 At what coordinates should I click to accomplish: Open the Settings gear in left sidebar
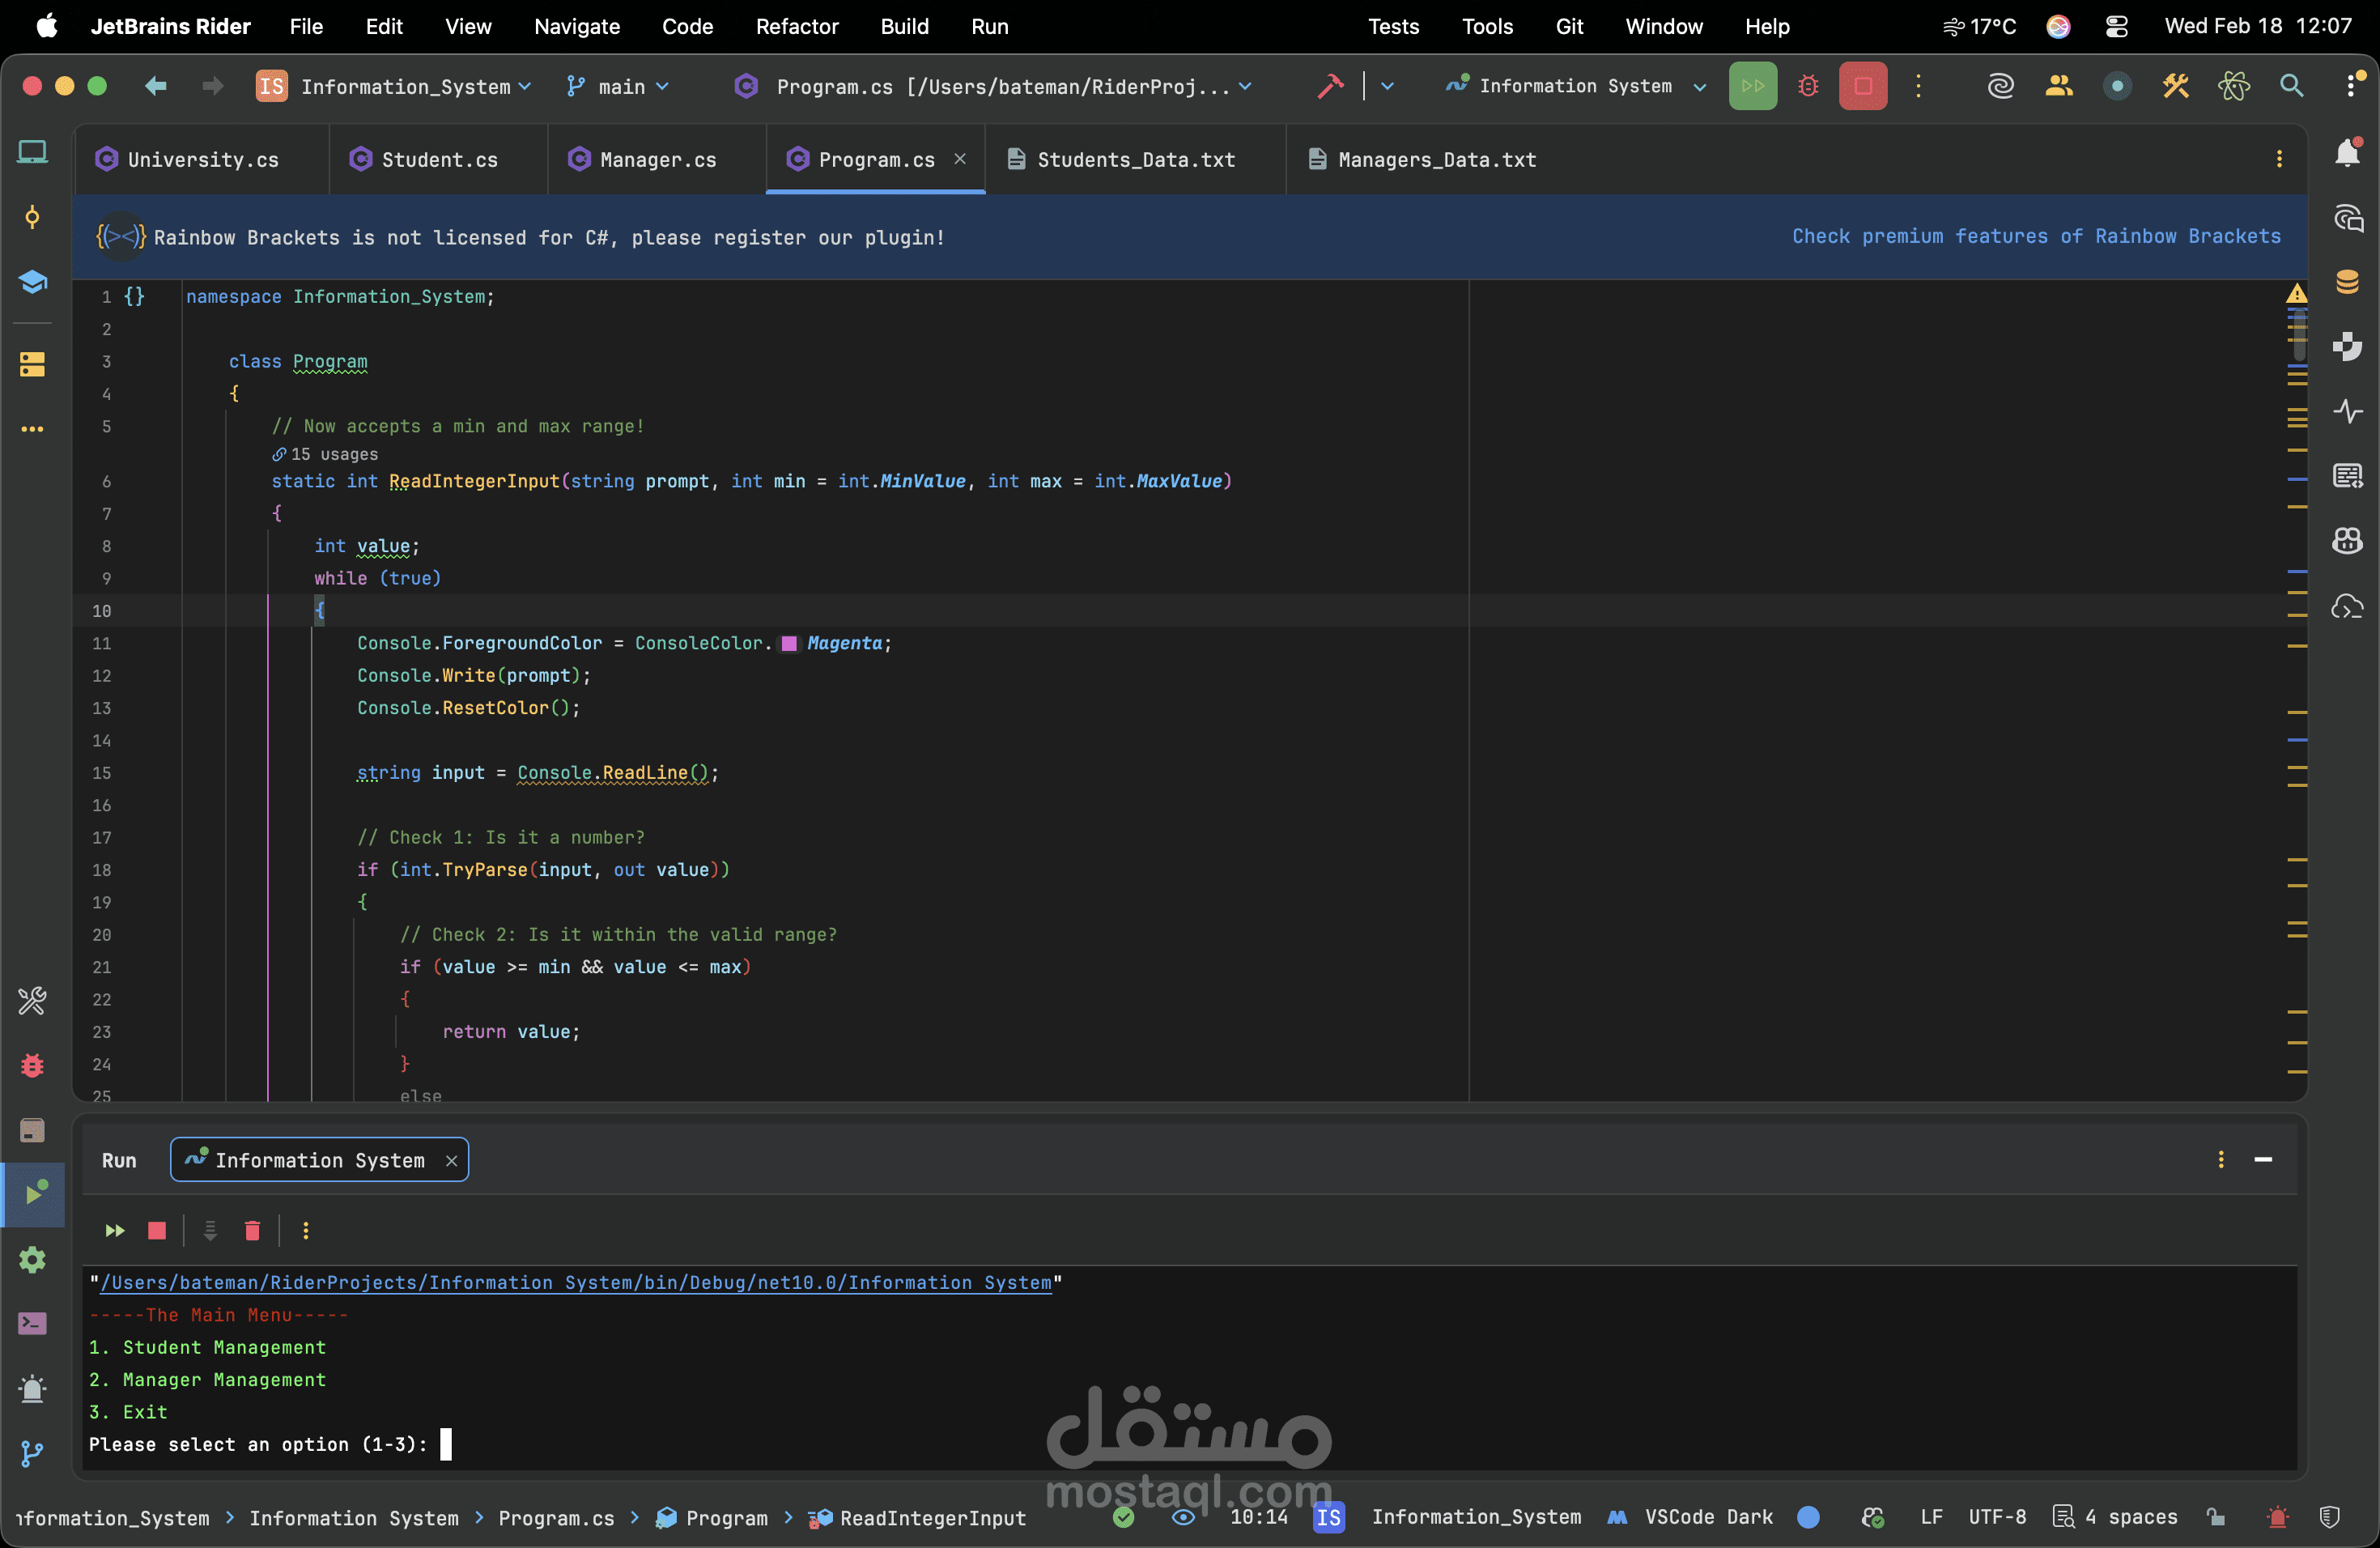(32, 1261)
